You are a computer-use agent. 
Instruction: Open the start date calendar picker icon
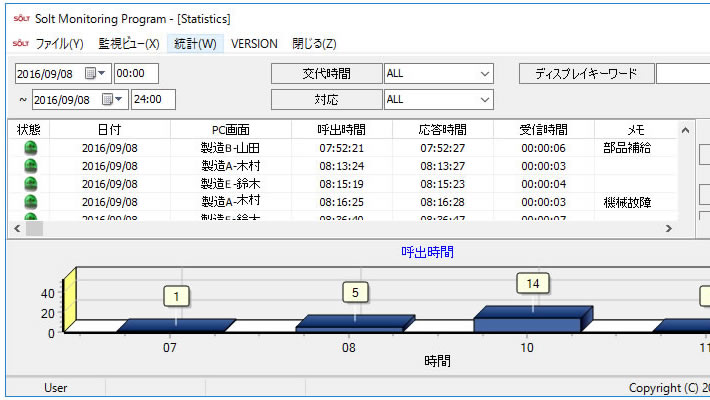pyautogui.click(x=93, y=73)
